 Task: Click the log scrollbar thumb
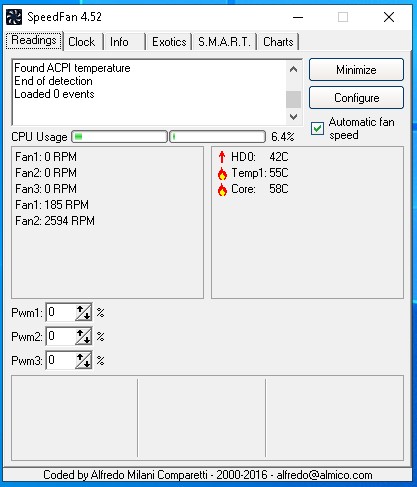293,99
